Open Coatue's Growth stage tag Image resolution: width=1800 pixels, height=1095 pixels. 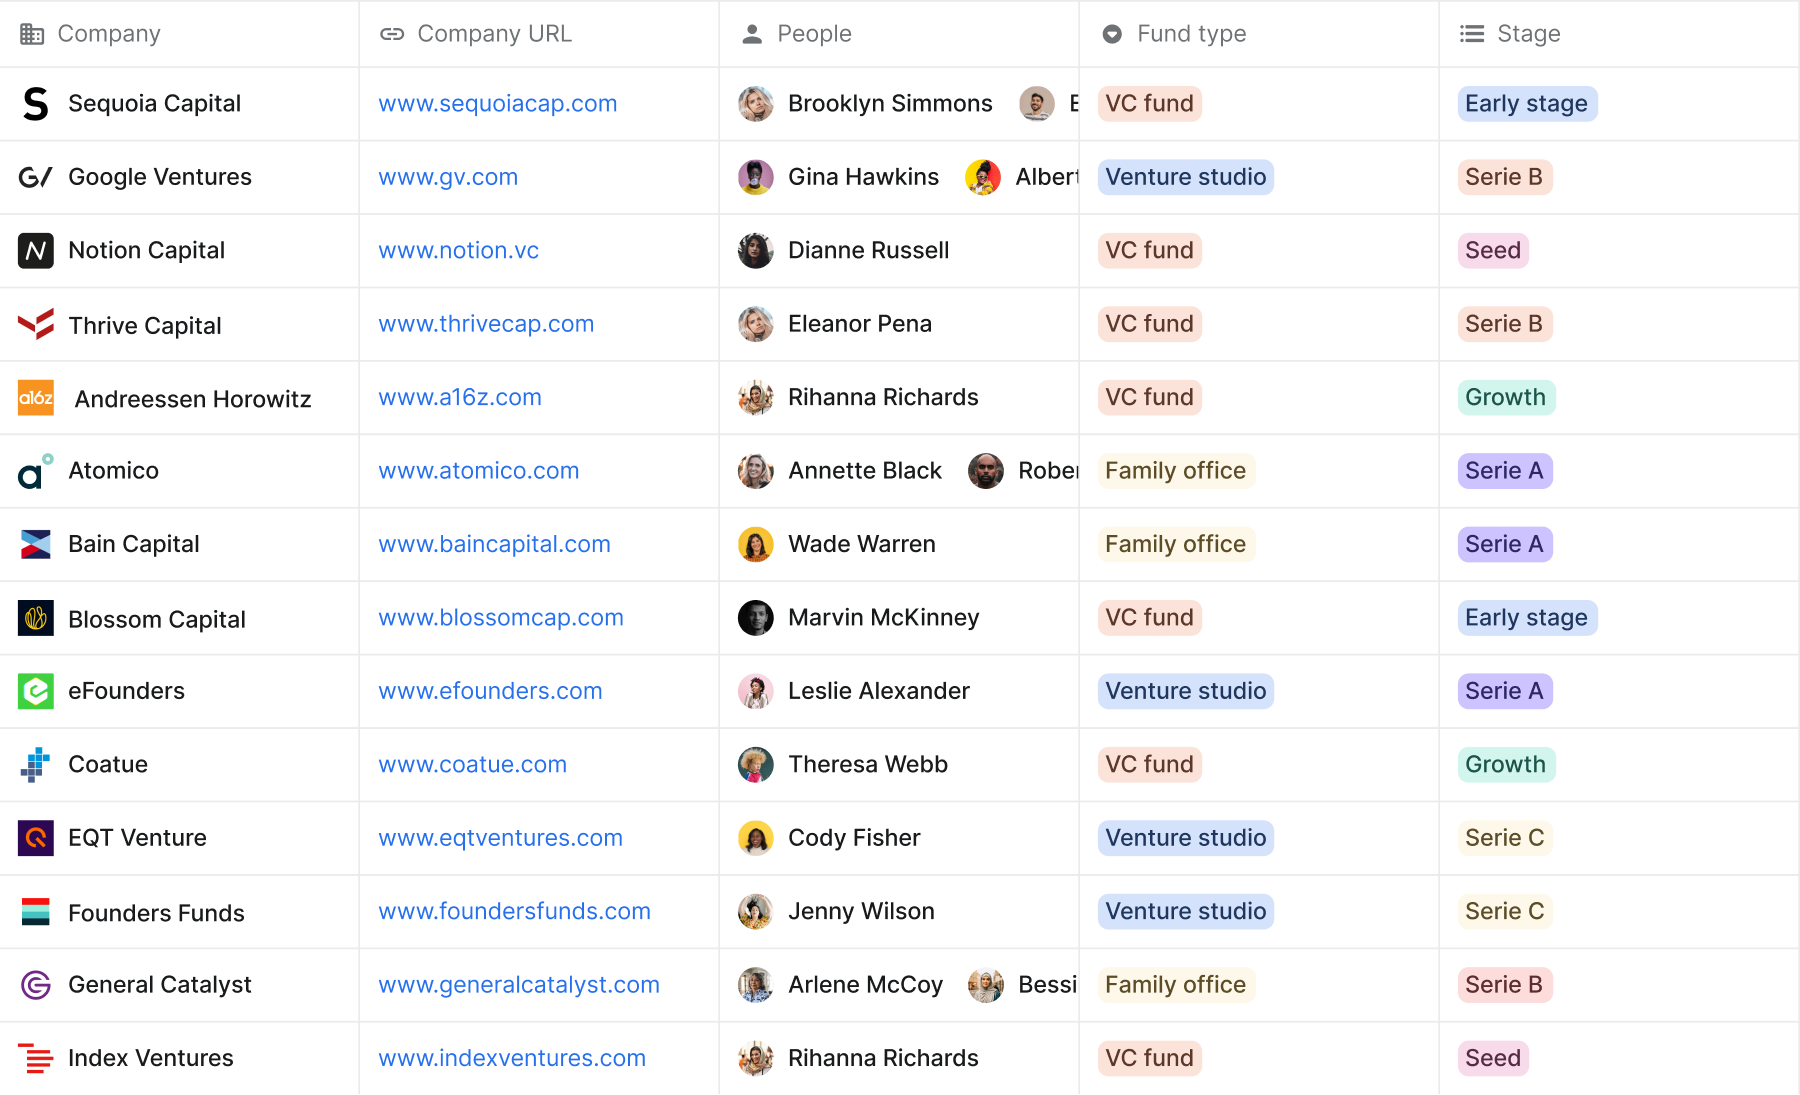point(1506,765)
